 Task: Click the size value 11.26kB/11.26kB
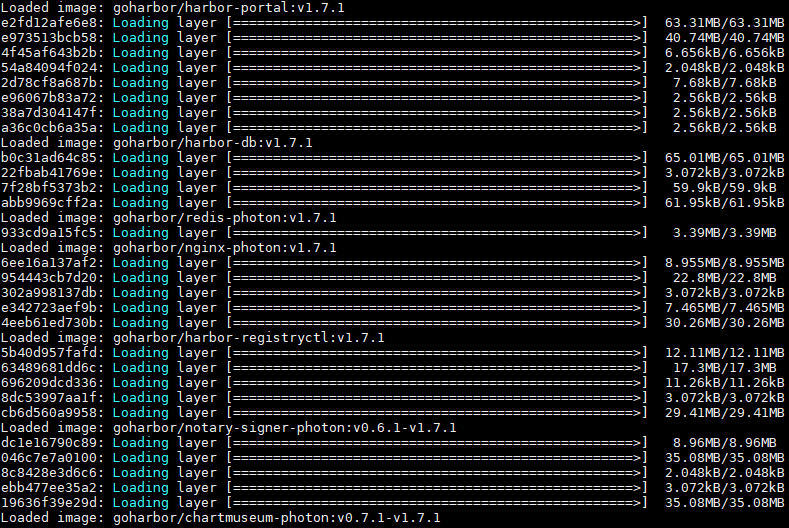pyautogui.click(x=725, y=383)
